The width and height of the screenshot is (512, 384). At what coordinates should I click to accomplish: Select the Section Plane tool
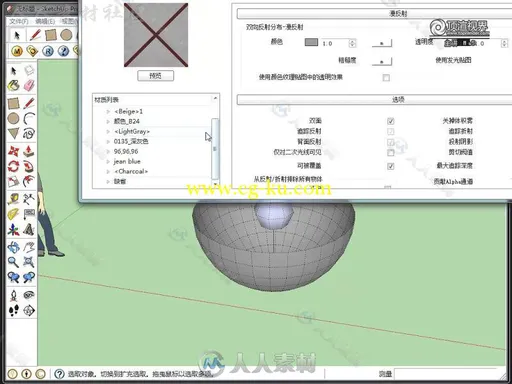click(29, 310)
